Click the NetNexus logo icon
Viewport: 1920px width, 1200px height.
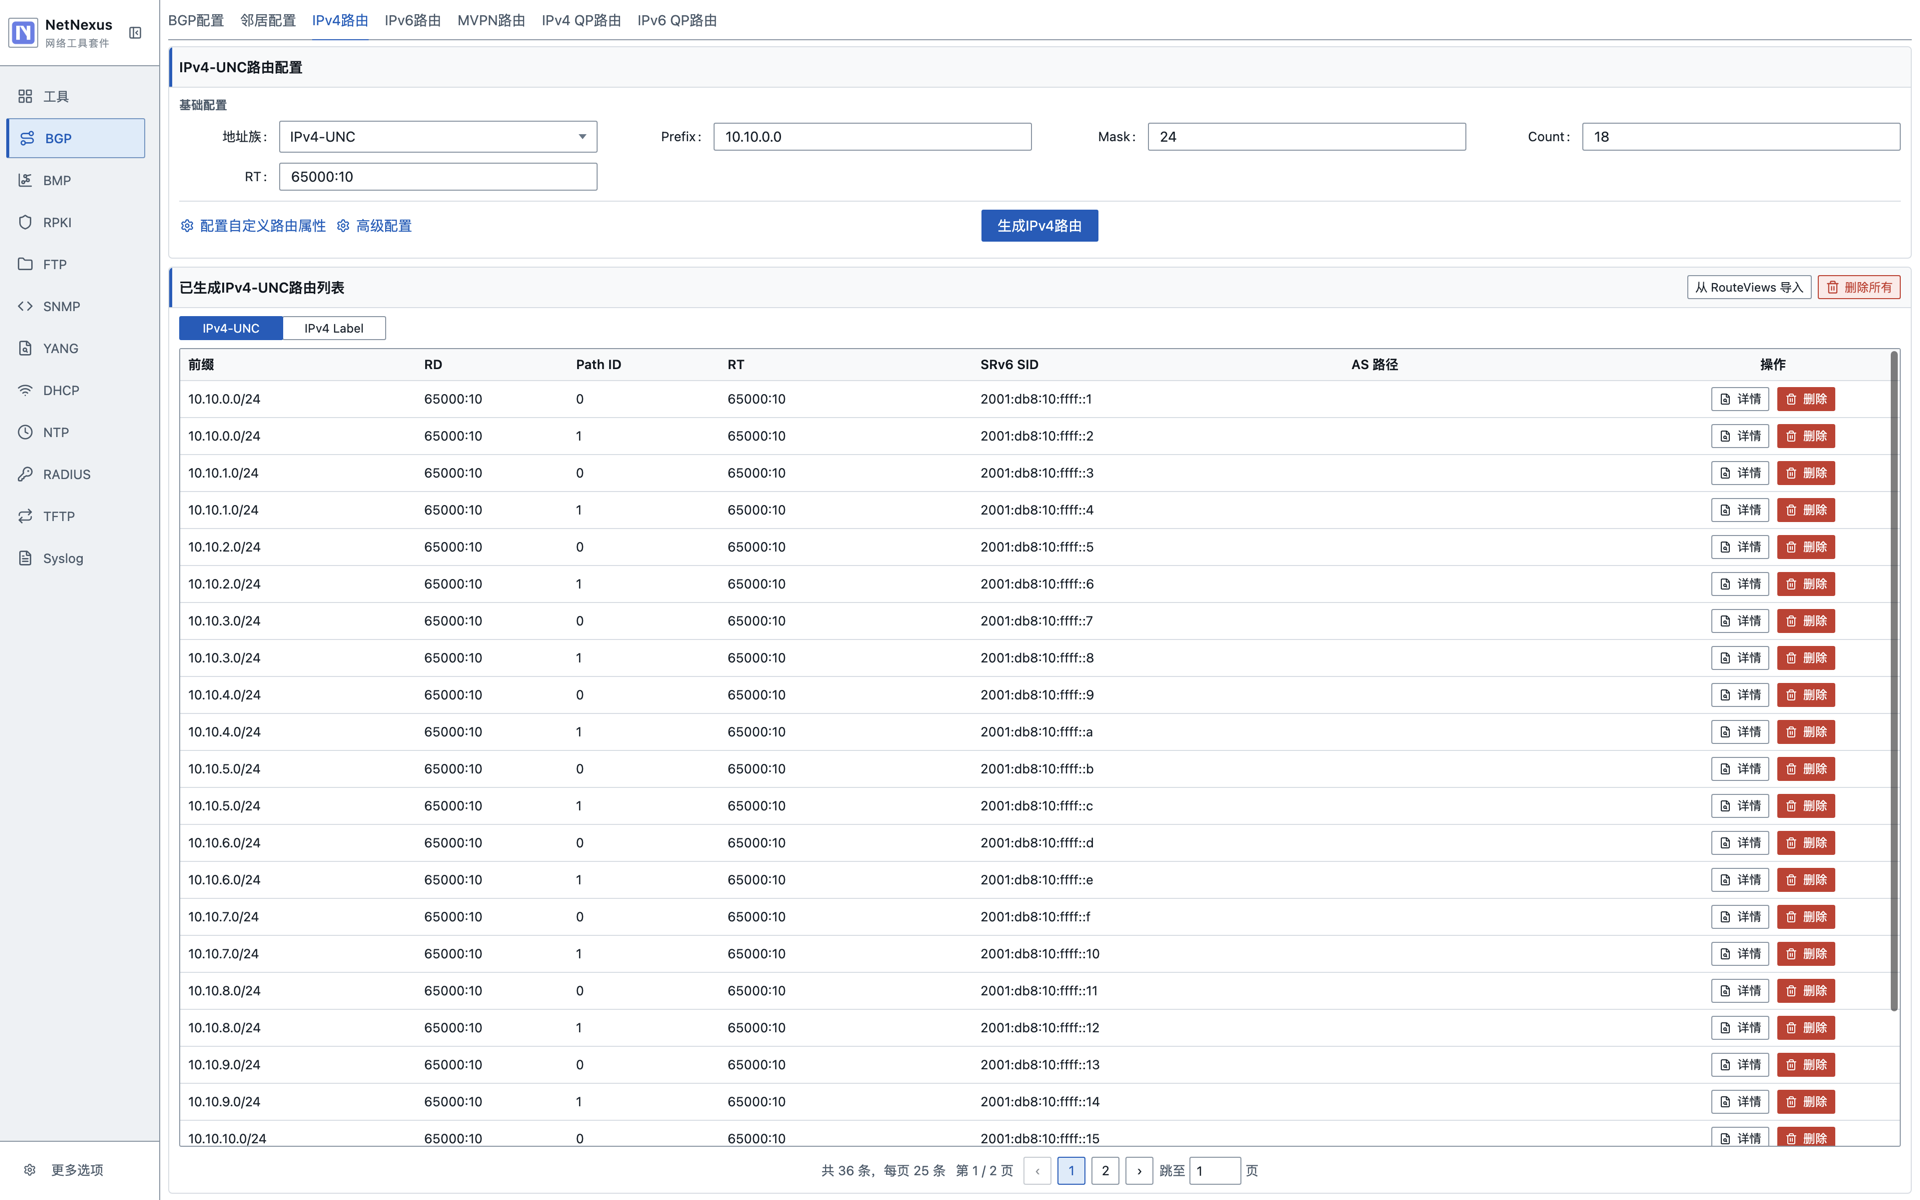pos(23,33)
